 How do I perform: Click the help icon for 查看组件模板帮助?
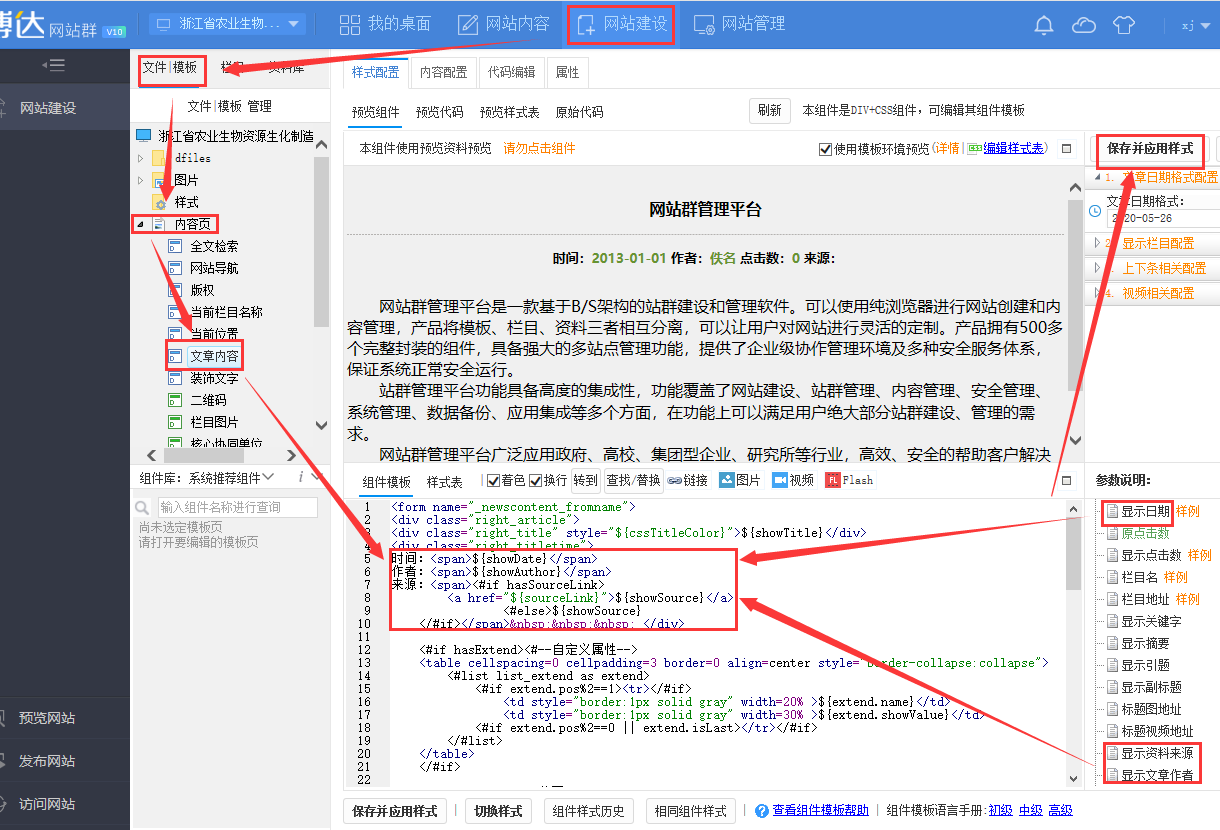coord(762,811)
